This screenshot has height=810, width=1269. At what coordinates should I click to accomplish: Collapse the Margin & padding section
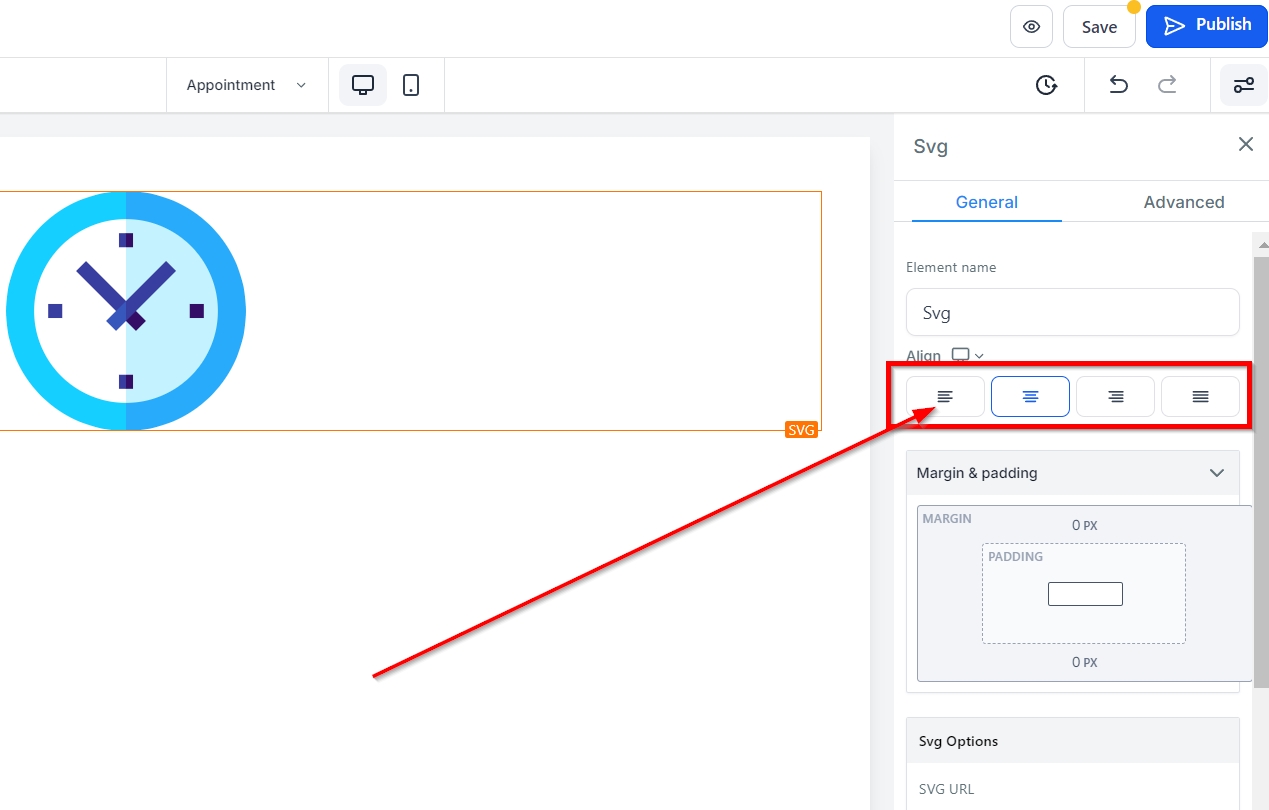pos(1216,473)
